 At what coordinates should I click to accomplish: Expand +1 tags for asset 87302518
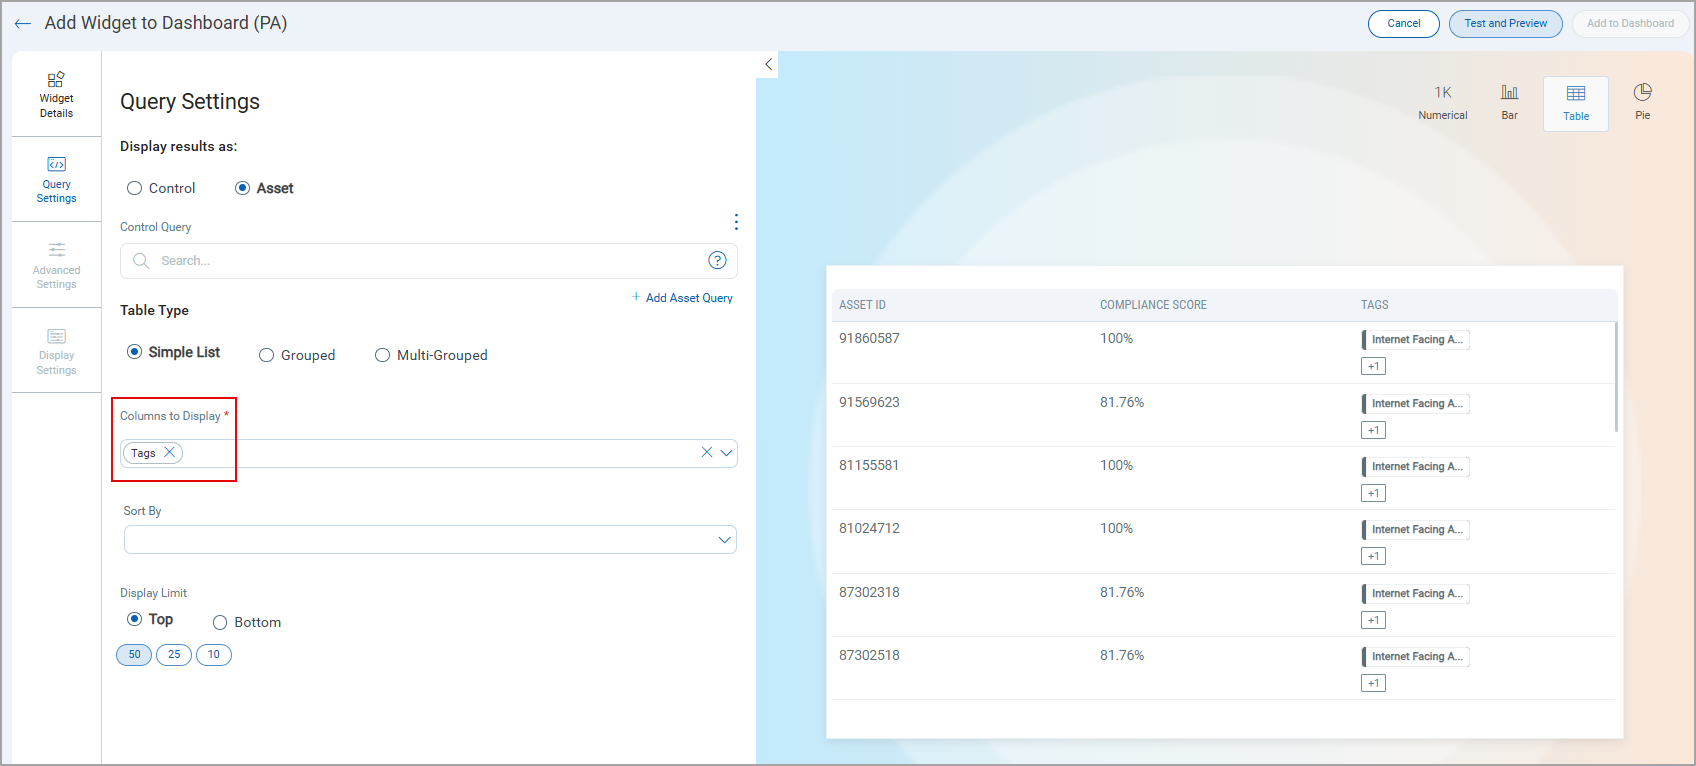pos(1373,683)
